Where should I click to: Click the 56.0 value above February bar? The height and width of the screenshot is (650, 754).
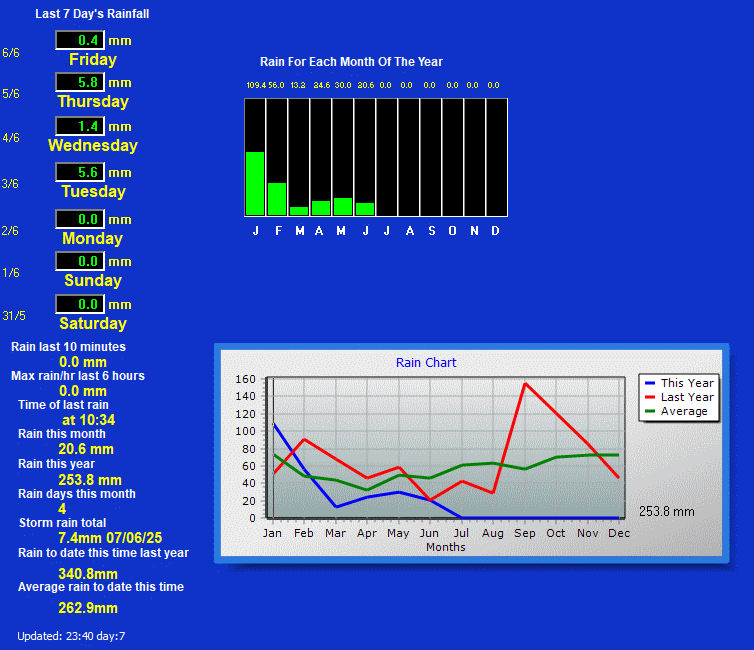[276, 85]
